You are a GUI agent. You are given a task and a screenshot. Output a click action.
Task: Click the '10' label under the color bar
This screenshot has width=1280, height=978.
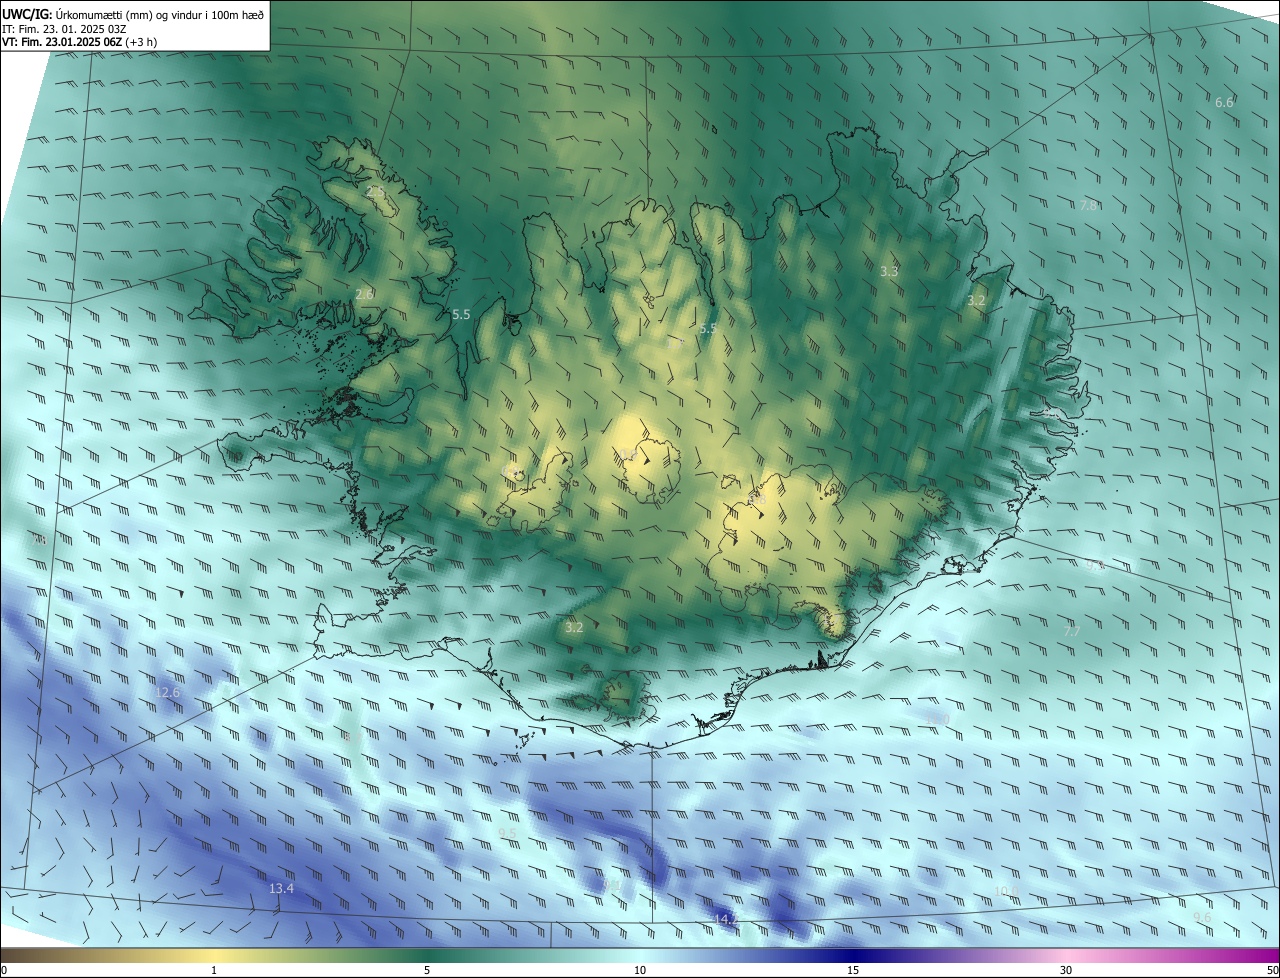(x=640, y=970)
